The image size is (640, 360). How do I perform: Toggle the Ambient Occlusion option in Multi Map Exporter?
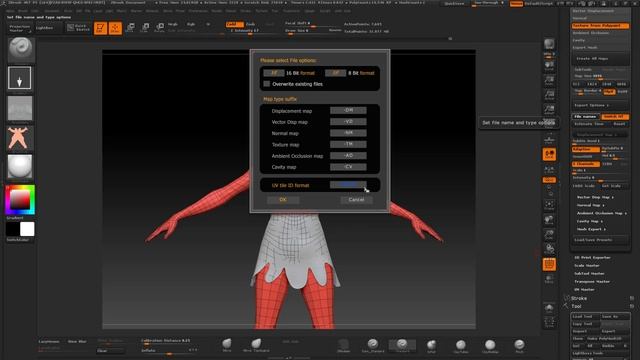click(x=600, y=33)
